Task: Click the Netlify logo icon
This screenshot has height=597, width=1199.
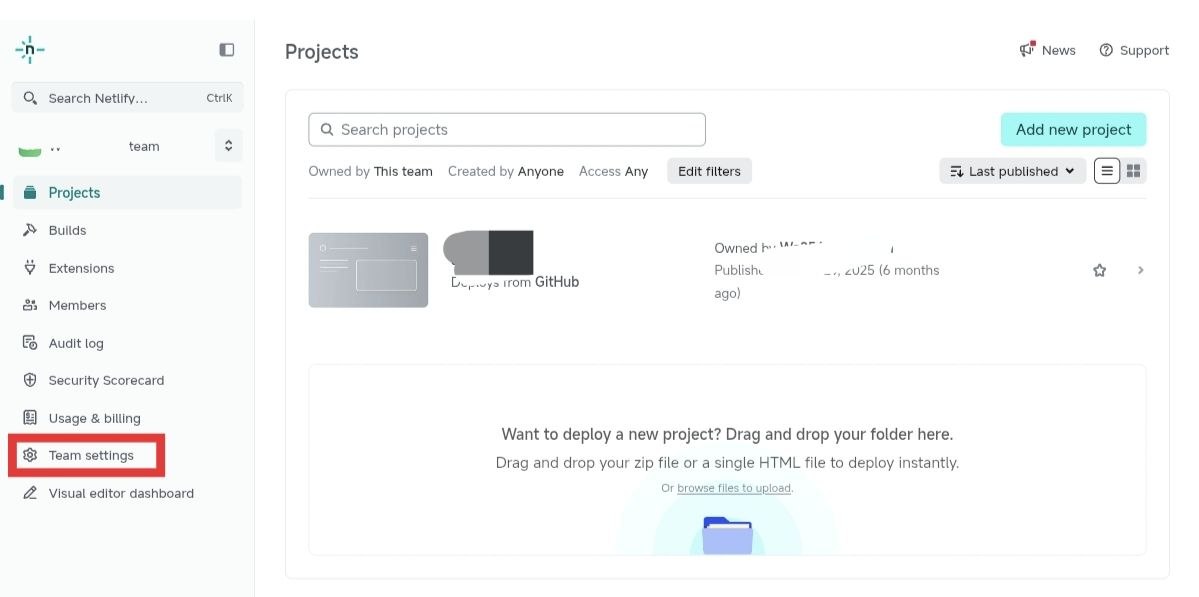Action: [30, 50]
